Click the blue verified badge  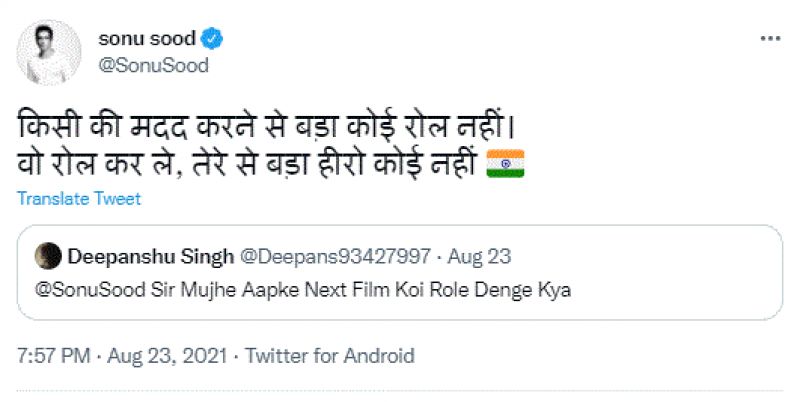tap(212, 39)
